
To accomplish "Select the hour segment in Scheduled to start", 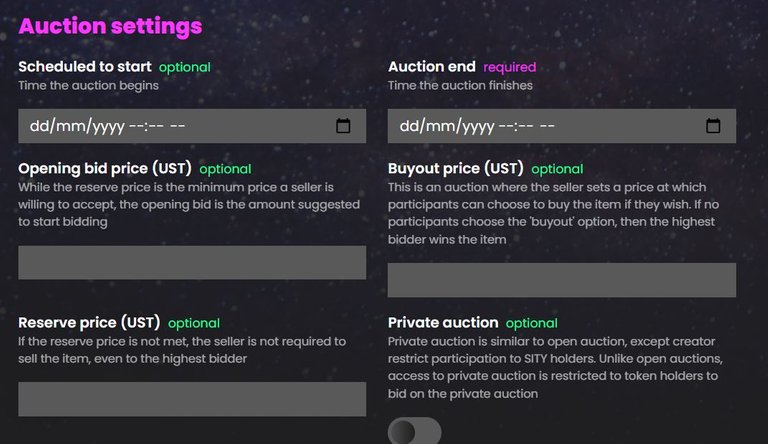I will coord(137,126).
